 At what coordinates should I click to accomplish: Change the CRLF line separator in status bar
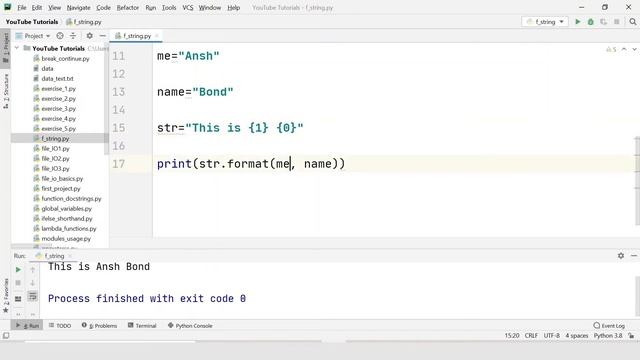tap(531, 336)
